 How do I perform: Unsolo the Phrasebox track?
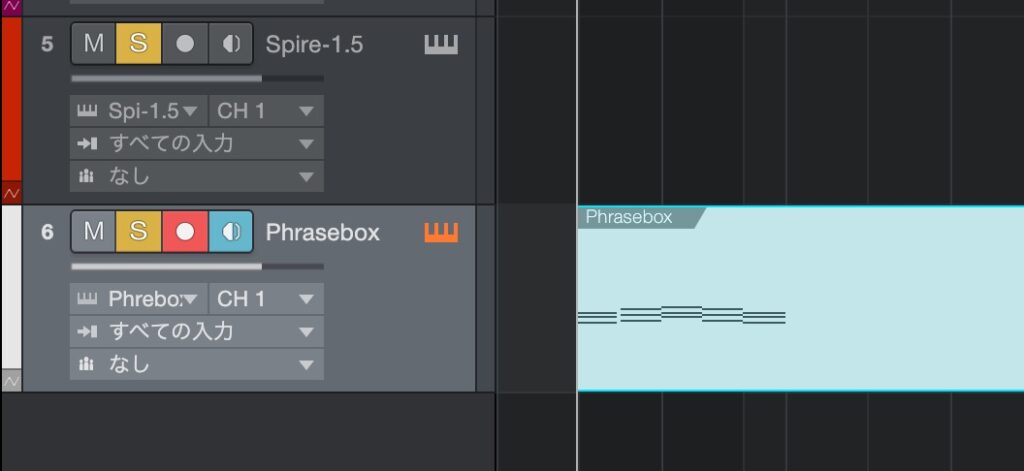click(x=139, y=232)
